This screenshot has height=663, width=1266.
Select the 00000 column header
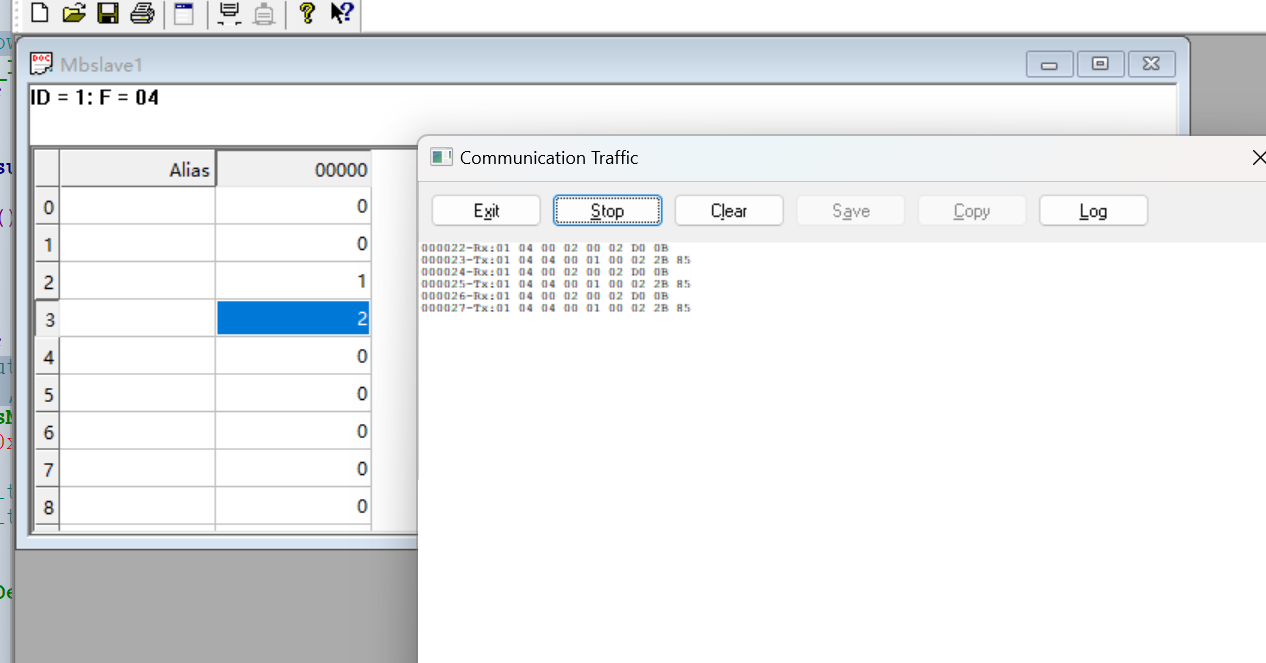(294, 170)
